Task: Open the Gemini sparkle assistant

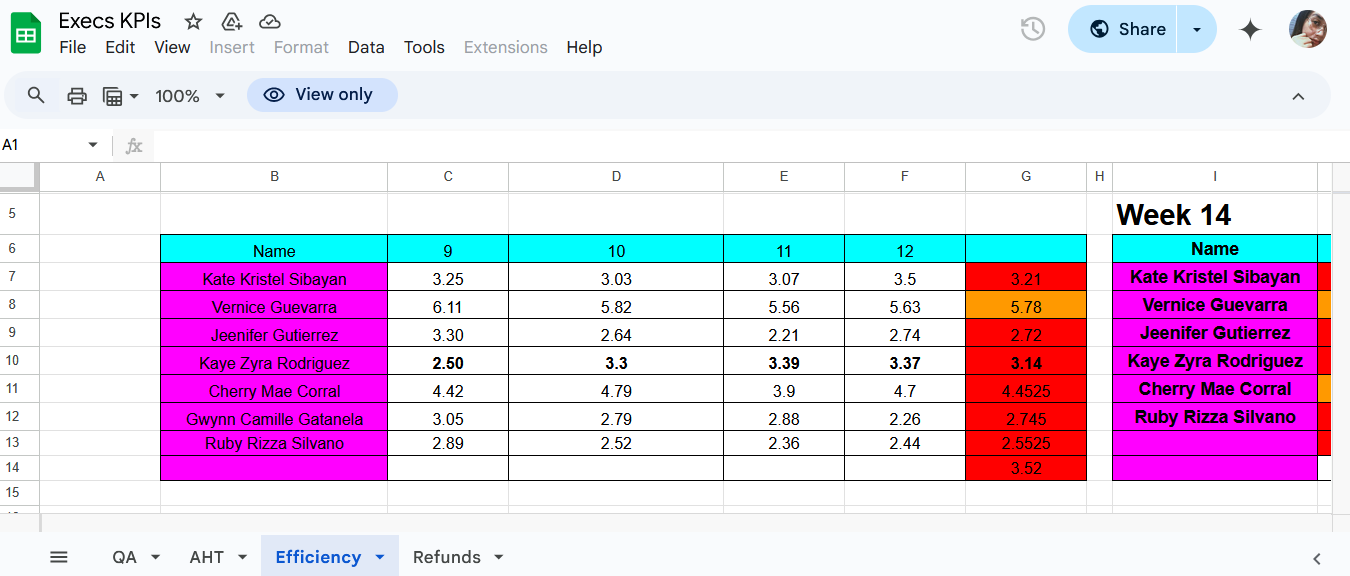Action: point(1250,30)
